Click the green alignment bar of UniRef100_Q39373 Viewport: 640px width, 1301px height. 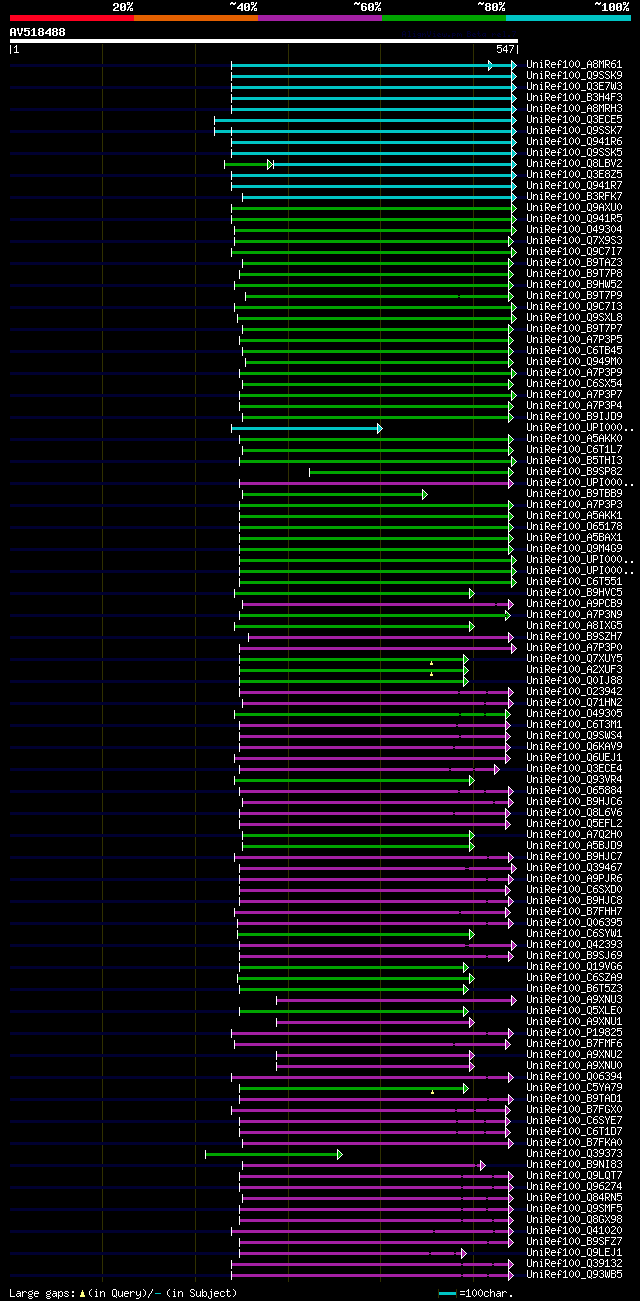(274, 1154)
